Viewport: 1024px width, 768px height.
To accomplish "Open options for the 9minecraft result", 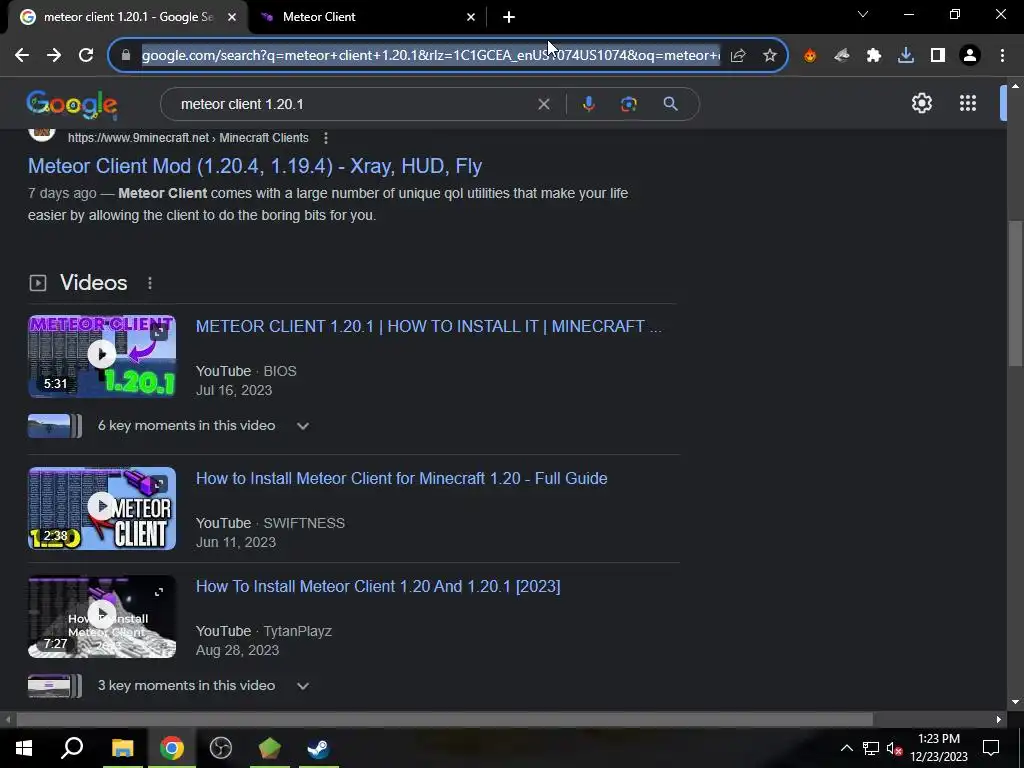I will point(325,138).
